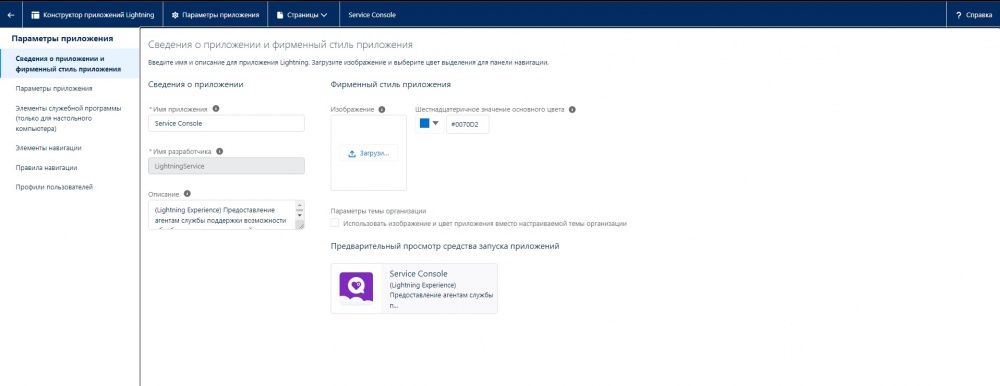Click the Описание text area
This screenshot has width=1000, height=386.
[223, 215]
